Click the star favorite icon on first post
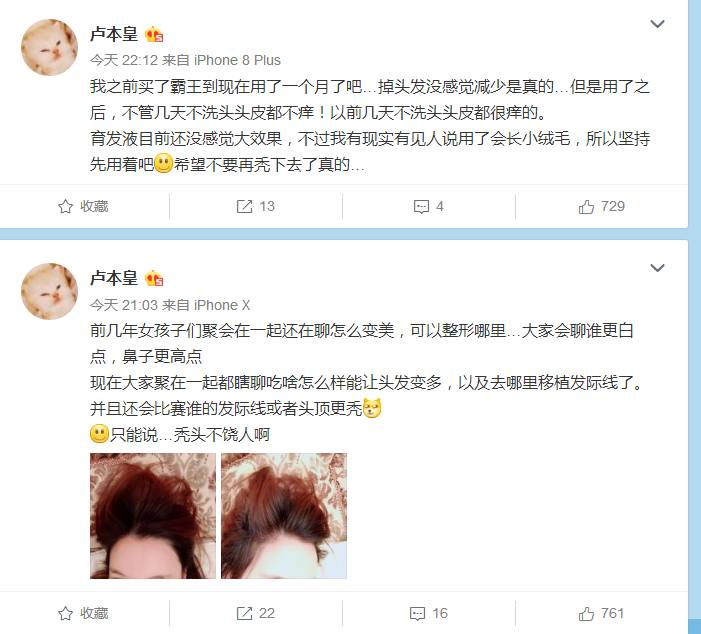 tap(65, 207)
